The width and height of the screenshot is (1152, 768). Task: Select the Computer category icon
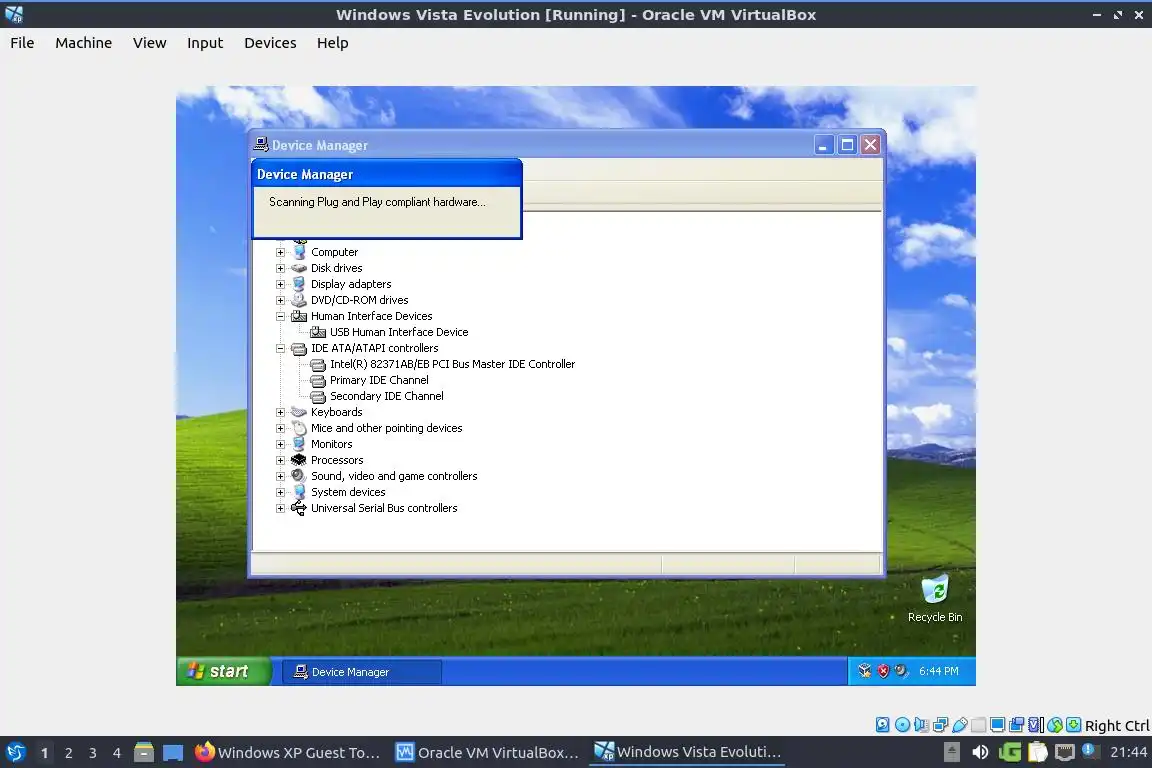(299, 252)
